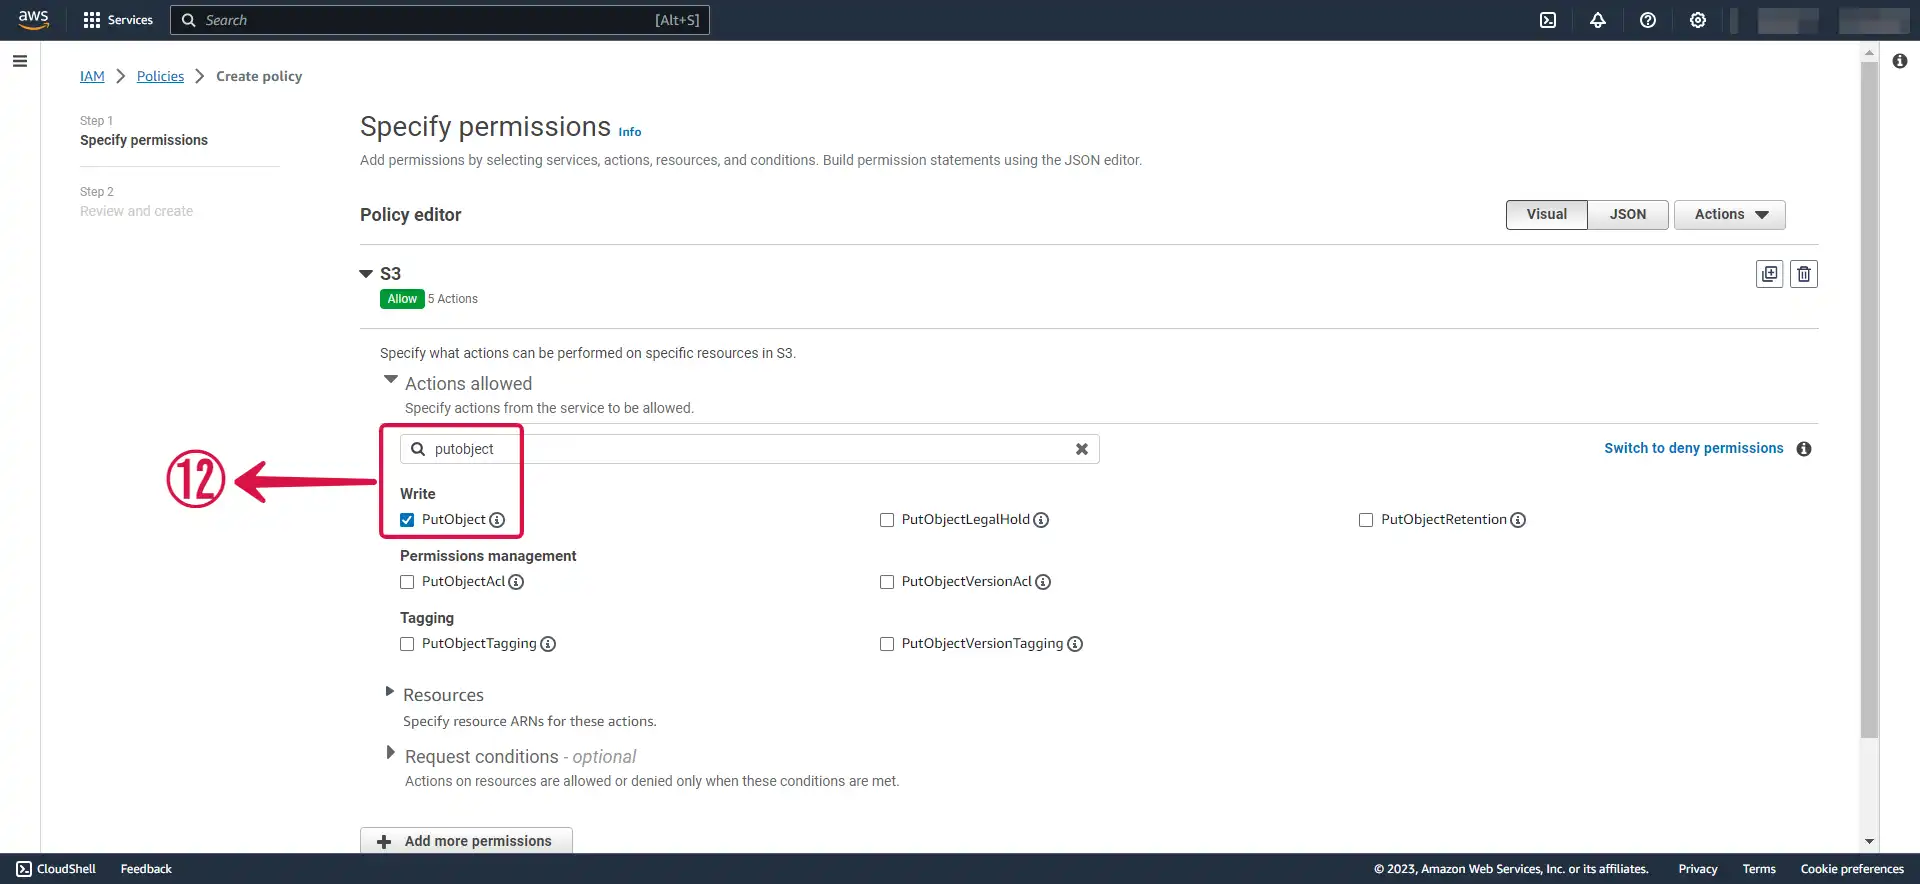Check the PutObjectTagging checkbox

[407, 644]
